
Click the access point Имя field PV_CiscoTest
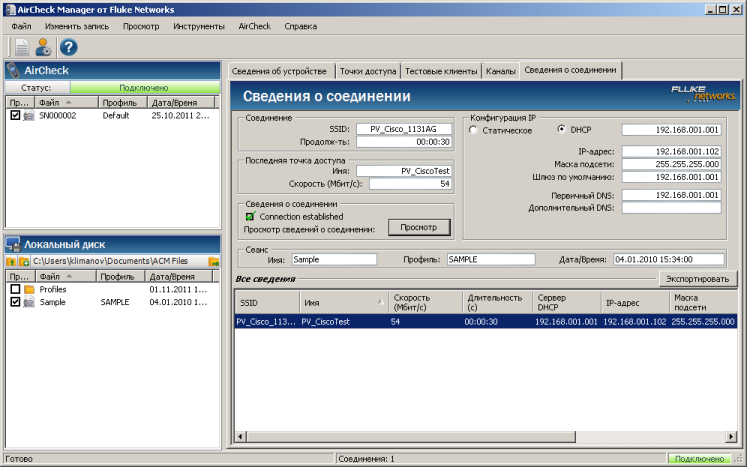[404, 171]
